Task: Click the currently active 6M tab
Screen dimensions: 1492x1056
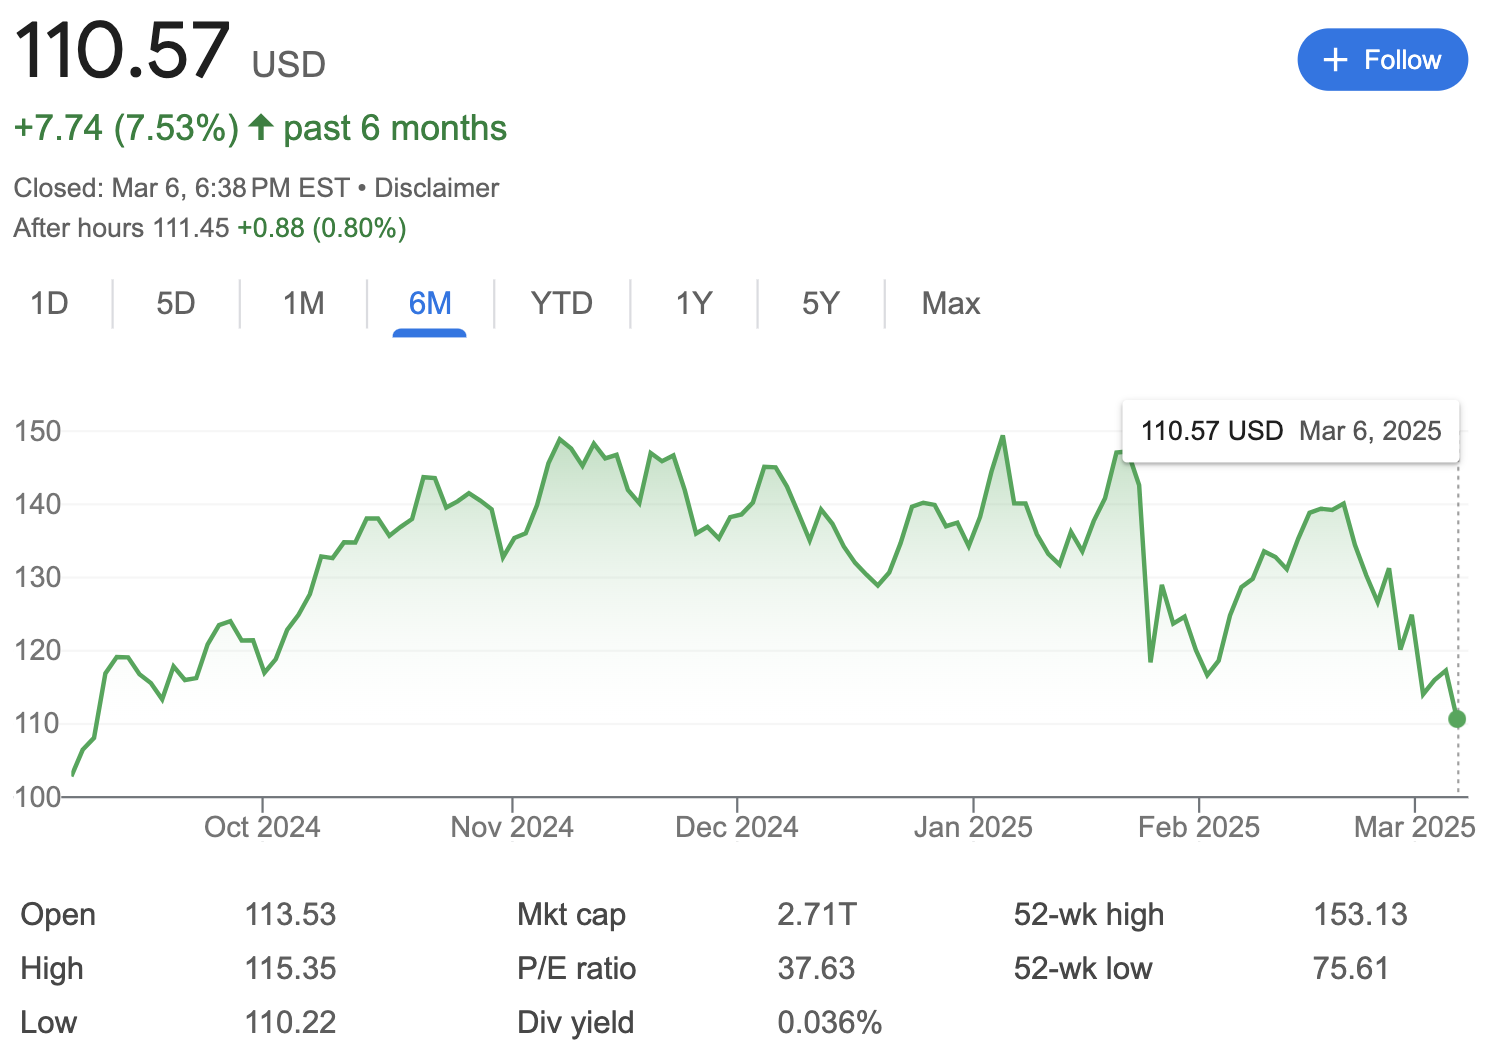Action: pos(429,303)
